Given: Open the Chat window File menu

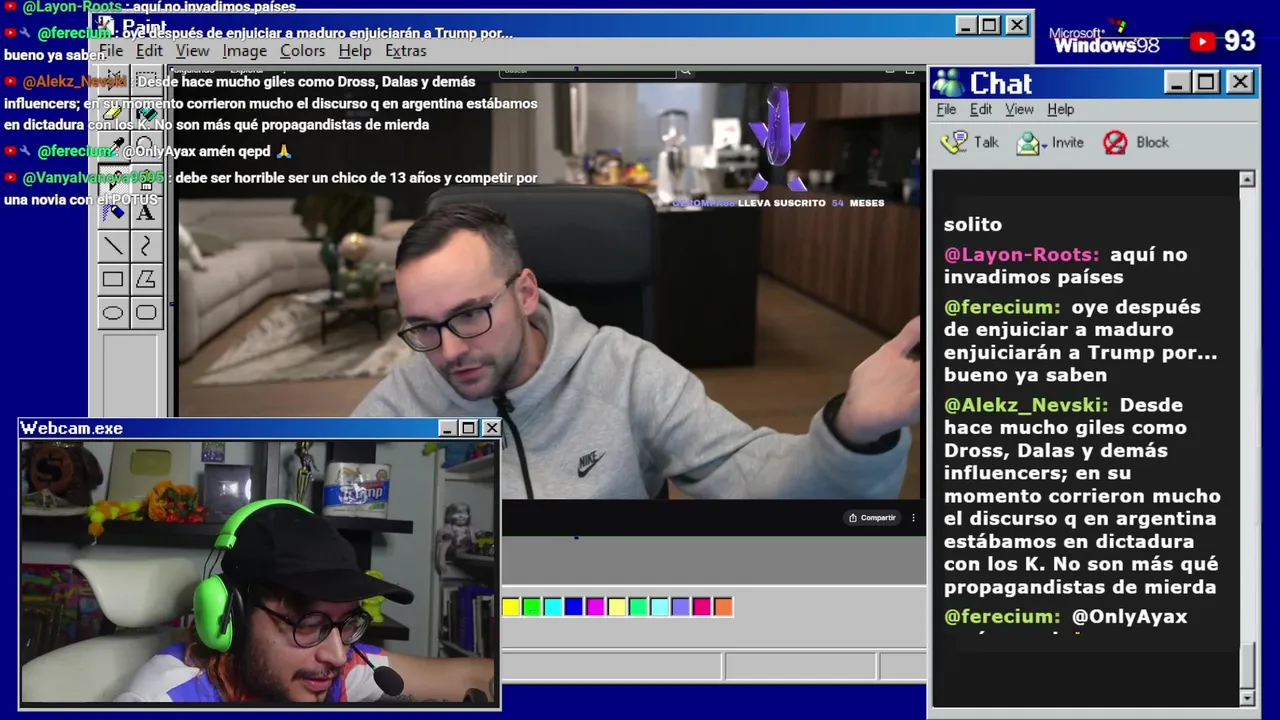Looking at the screenshot, I should [946, 109].
